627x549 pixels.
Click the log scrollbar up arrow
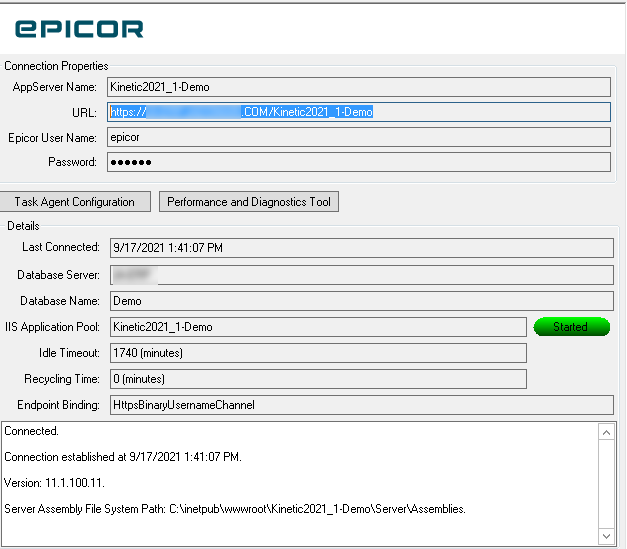pos(606,432)
